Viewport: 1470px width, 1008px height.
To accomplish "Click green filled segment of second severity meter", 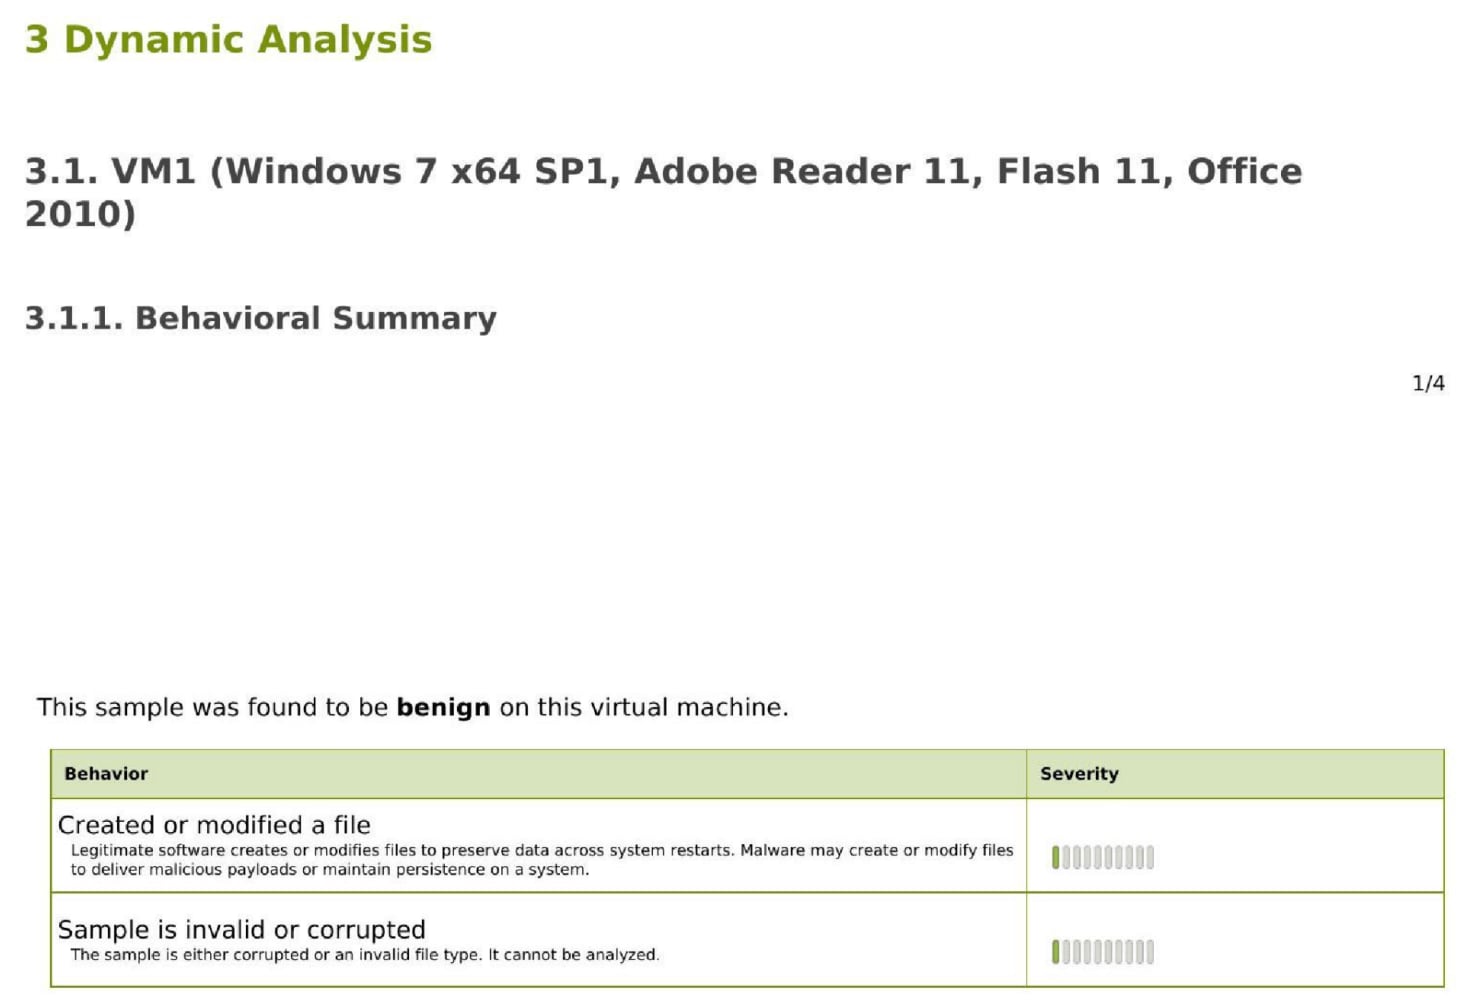I will point(1055,951).
